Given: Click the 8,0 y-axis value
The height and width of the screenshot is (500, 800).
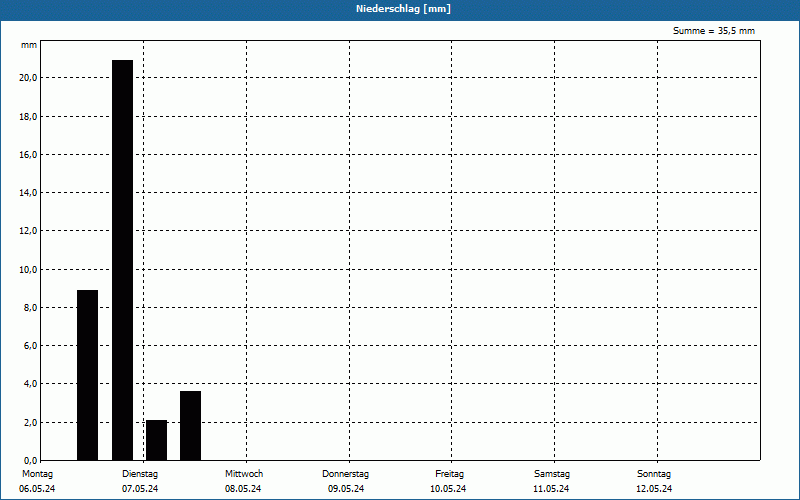Looking at the screenshot, I should point(30,308).
